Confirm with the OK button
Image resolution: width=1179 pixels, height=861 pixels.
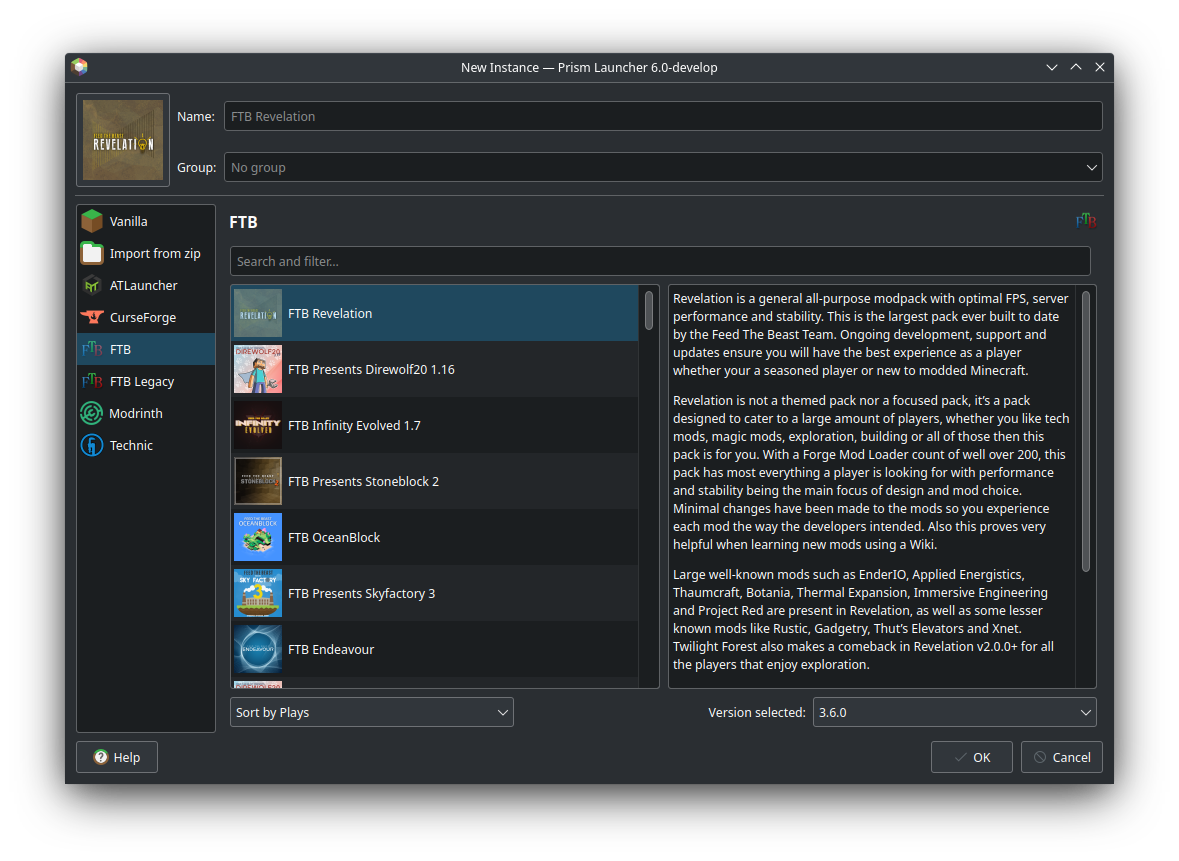point(971,757)
